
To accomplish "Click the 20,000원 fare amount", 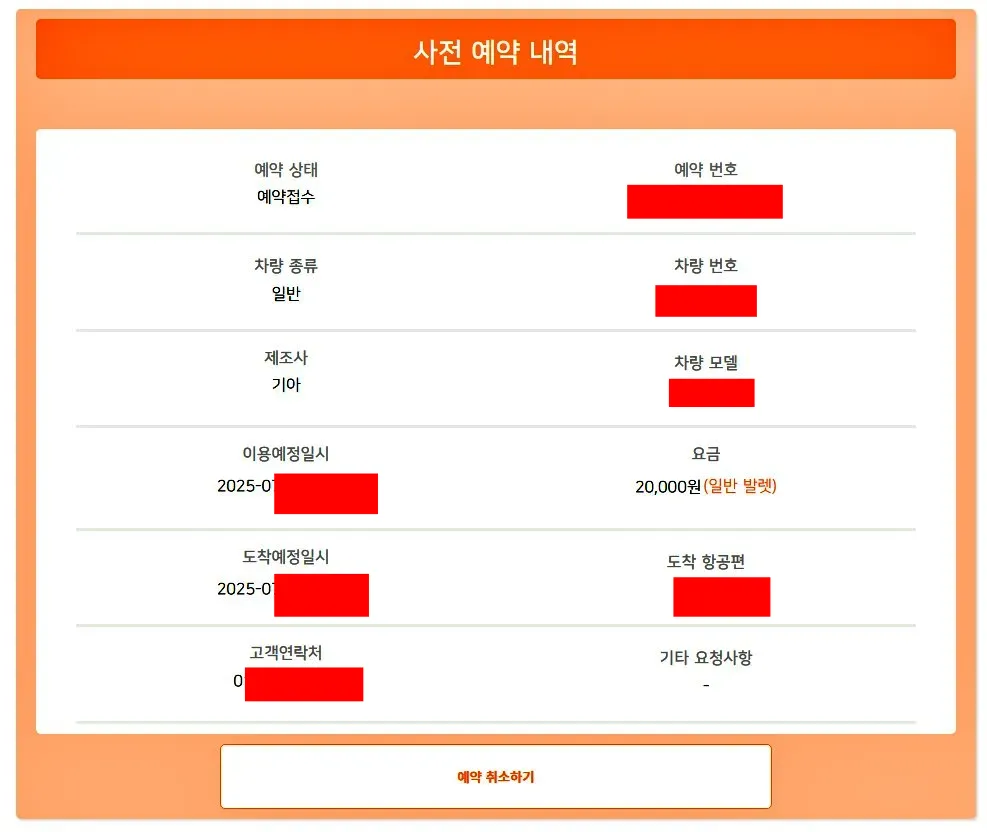I will pyautogui.click(x=668, y=486).
